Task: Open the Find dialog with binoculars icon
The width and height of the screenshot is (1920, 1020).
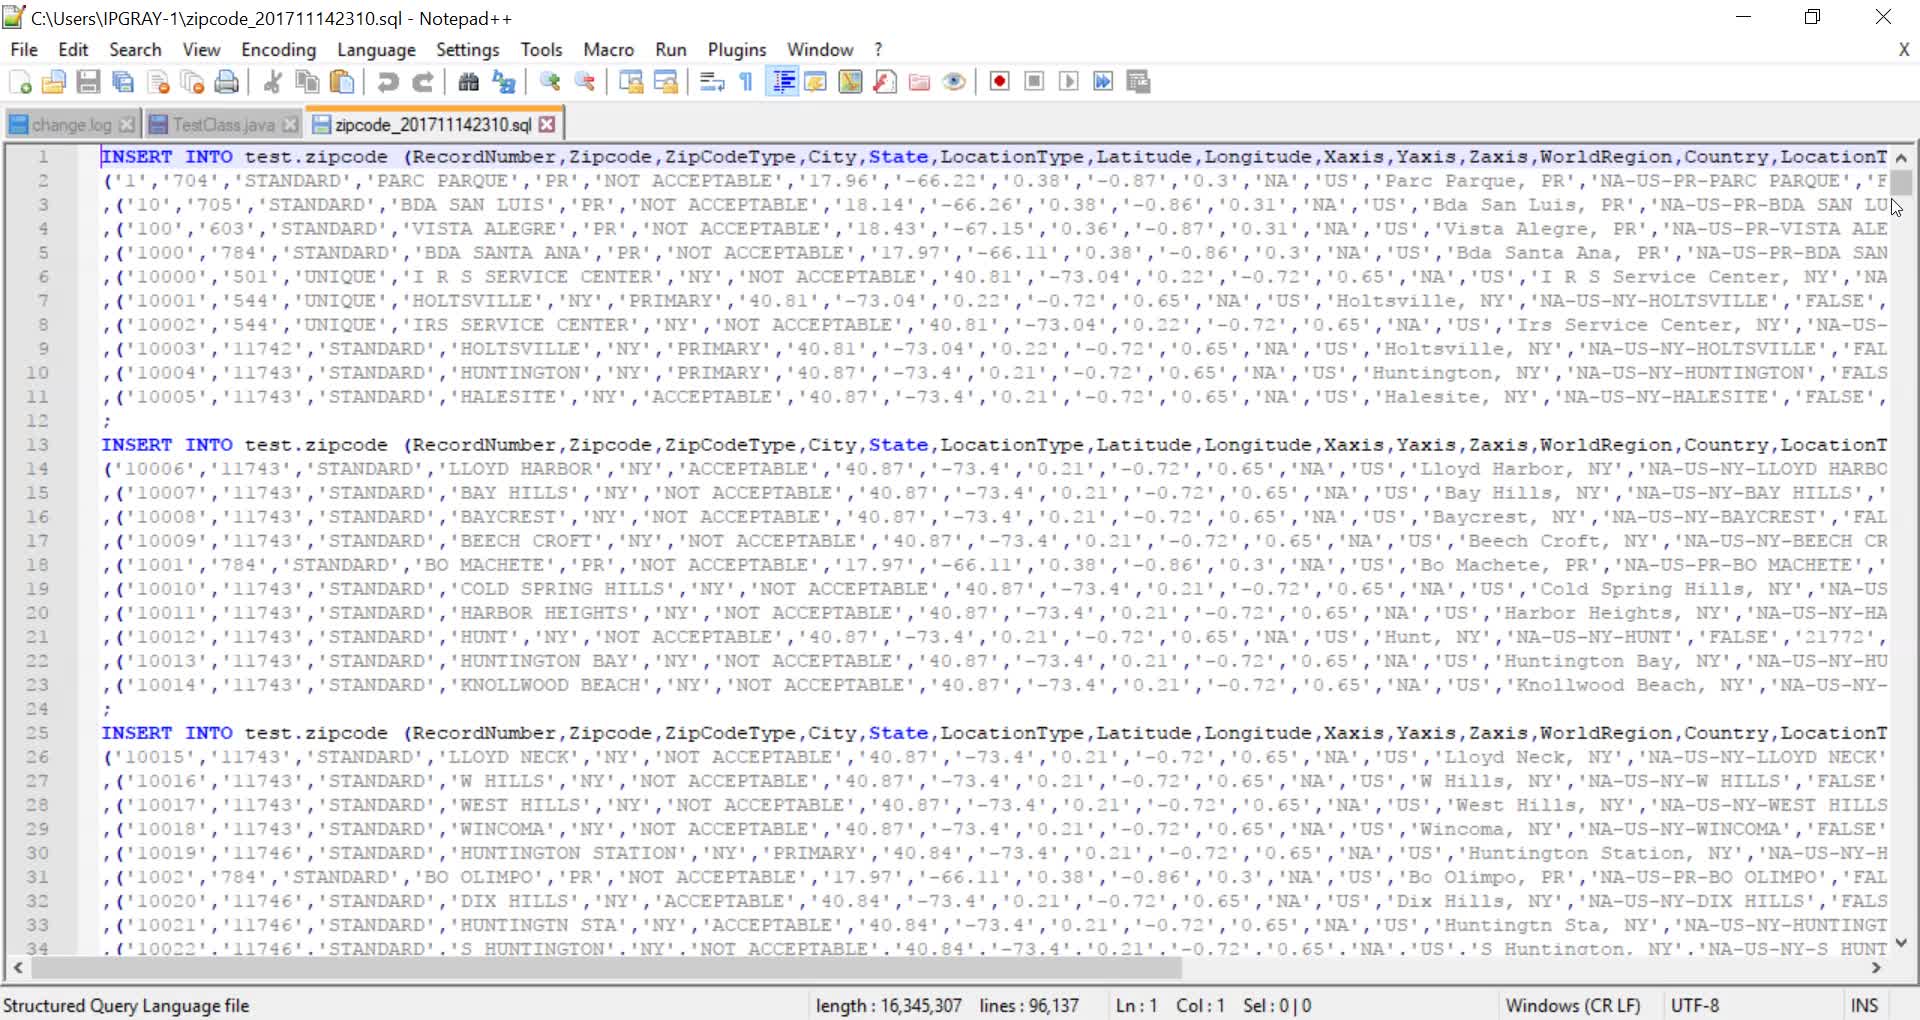Action: tap(467, 81)
